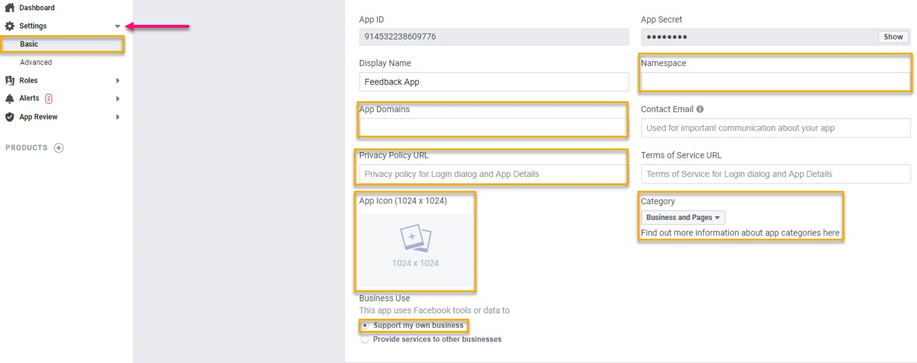Add a product with plus icon
Viewport: 917px width, 363px height.
(x=58, y=148)
